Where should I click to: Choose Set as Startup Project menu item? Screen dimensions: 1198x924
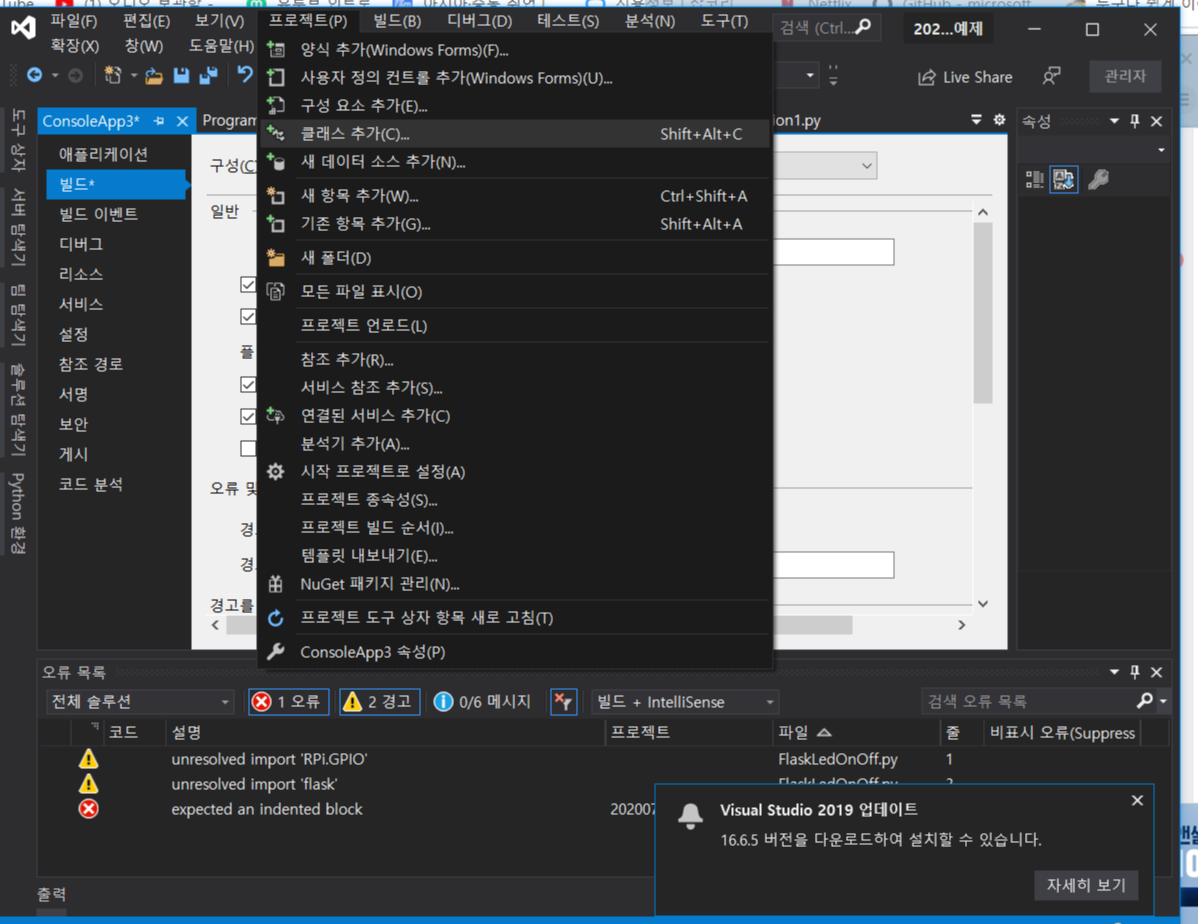(x=516, y=472)
